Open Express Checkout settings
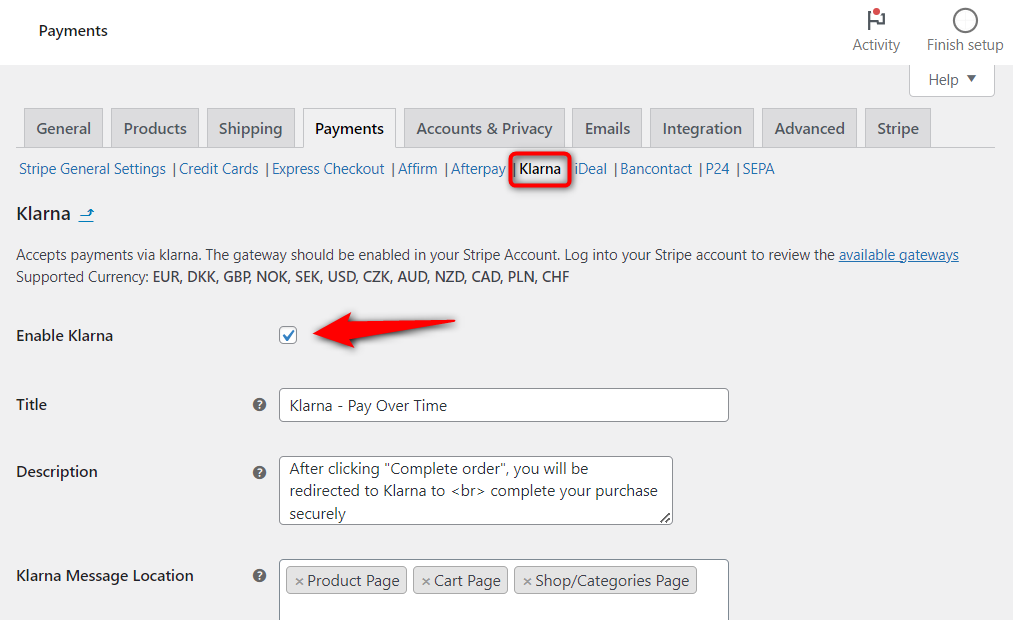The height and width of the screenshot is (620, 1013). point(328,169)
